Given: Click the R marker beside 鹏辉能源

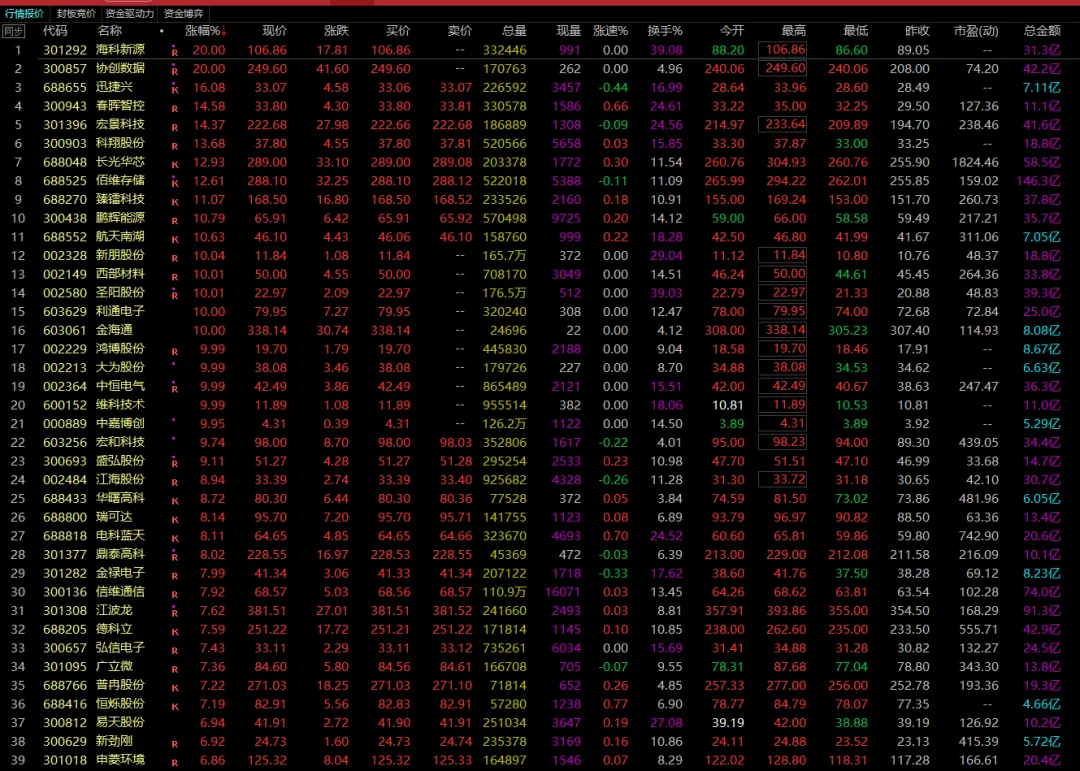Looking at the screenshot, I should coord(175,220).
